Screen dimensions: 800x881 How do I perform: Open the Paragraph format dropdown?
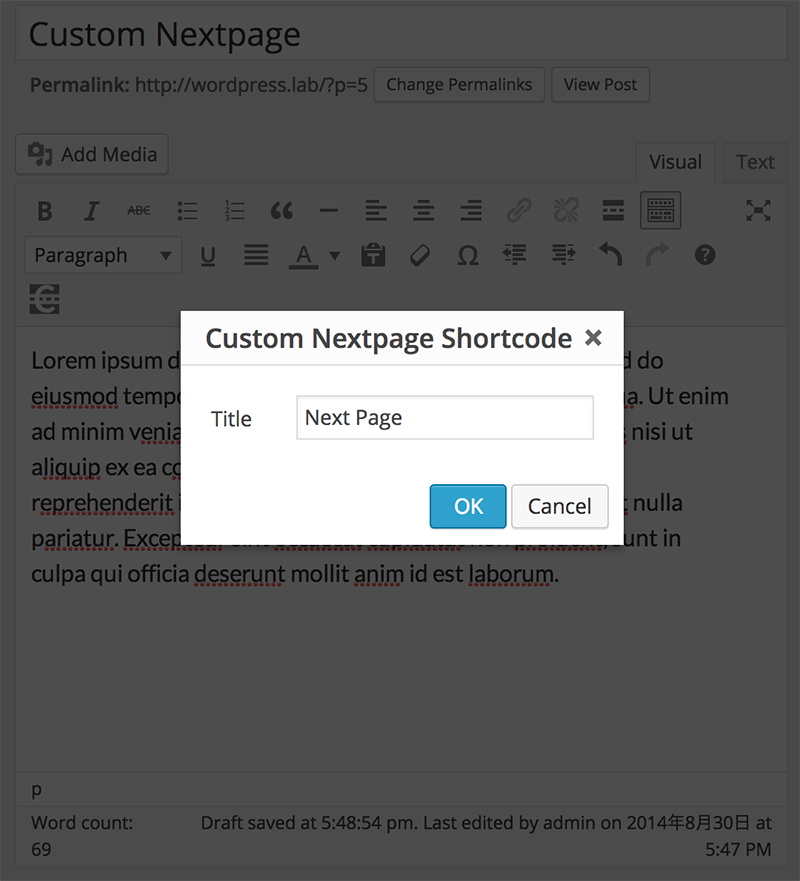[102, 256]
